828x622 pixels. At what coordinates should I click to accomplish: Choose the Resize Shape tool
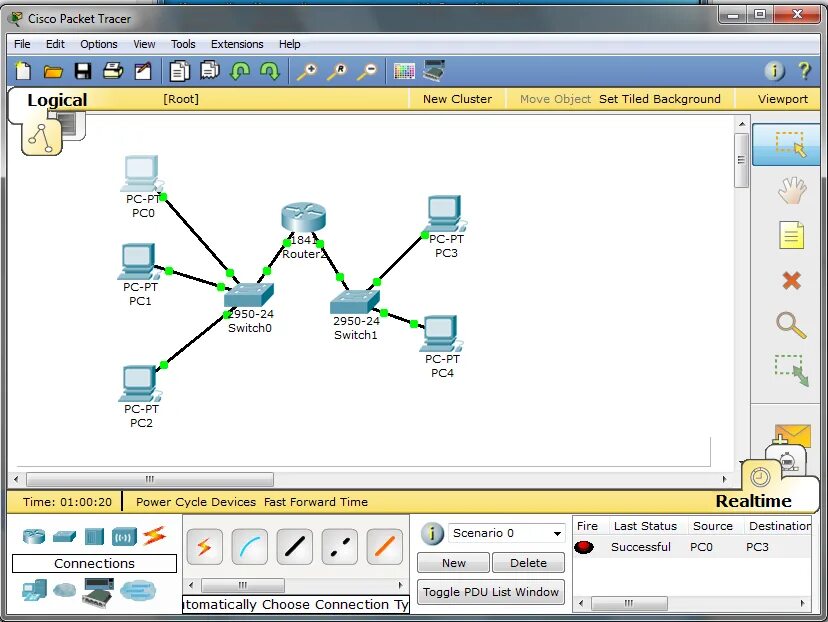(x=792, y=371)
